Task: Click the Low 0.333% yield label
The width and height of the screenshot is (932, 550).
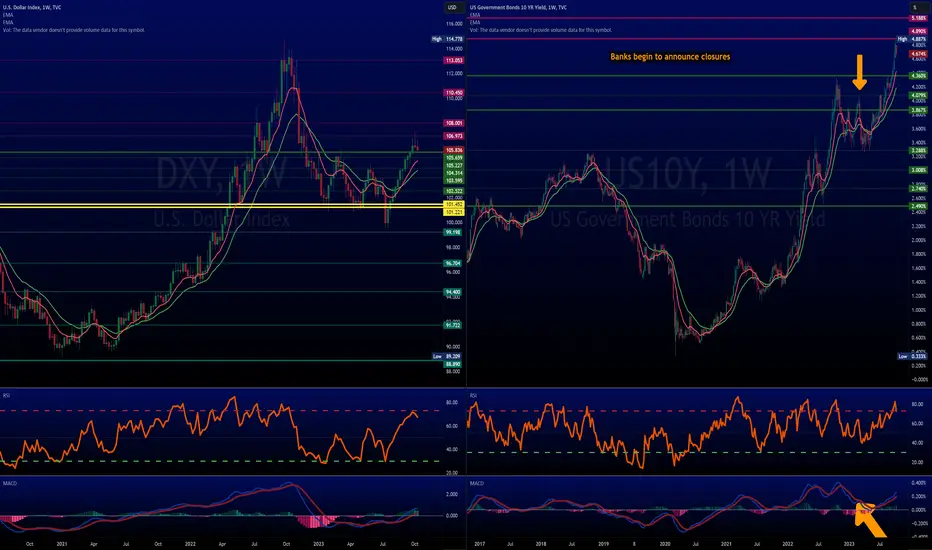Action: tap(912, 356)
